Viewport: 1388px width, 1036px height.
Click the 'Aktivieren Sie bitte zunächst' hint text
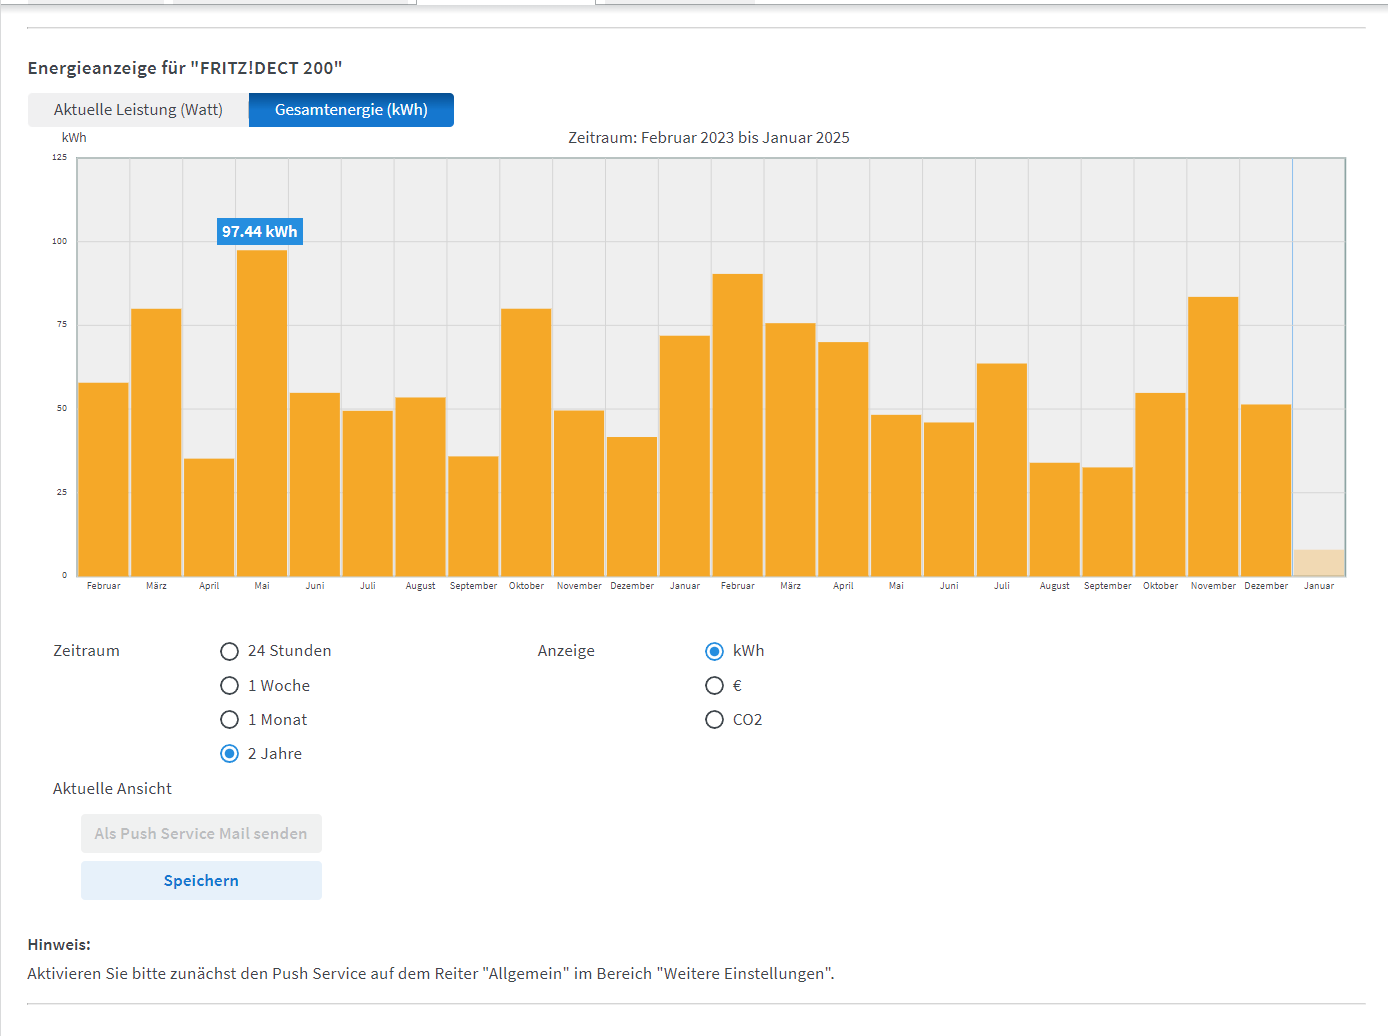(431, 974)
